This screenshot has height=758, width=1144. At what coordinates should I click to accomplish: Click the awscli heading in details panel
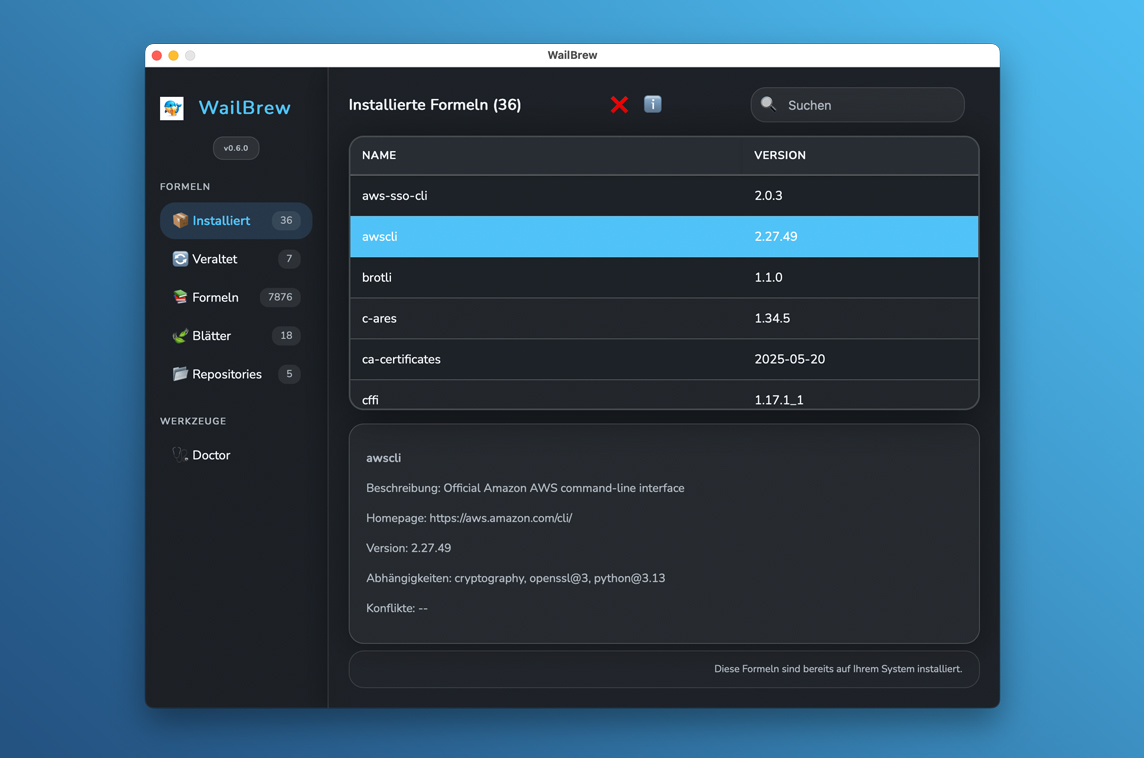pyautogui.click(x=384, y=458)
